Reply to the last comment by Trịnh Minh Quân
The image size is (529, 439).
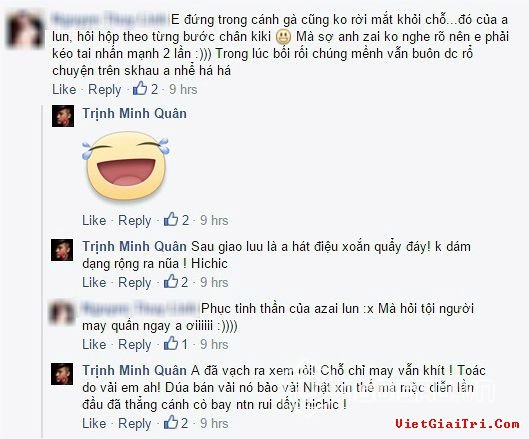click(135, 423)
